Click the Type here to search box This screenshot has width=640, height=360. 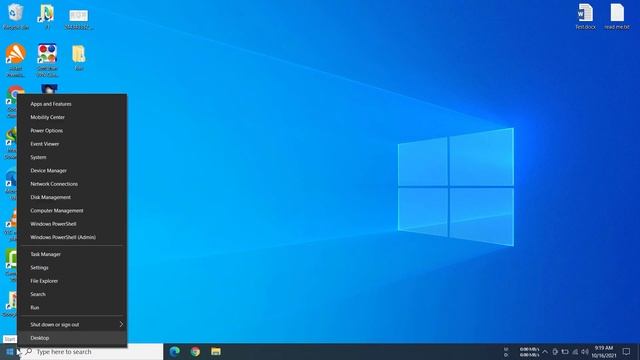coord(91,351)
